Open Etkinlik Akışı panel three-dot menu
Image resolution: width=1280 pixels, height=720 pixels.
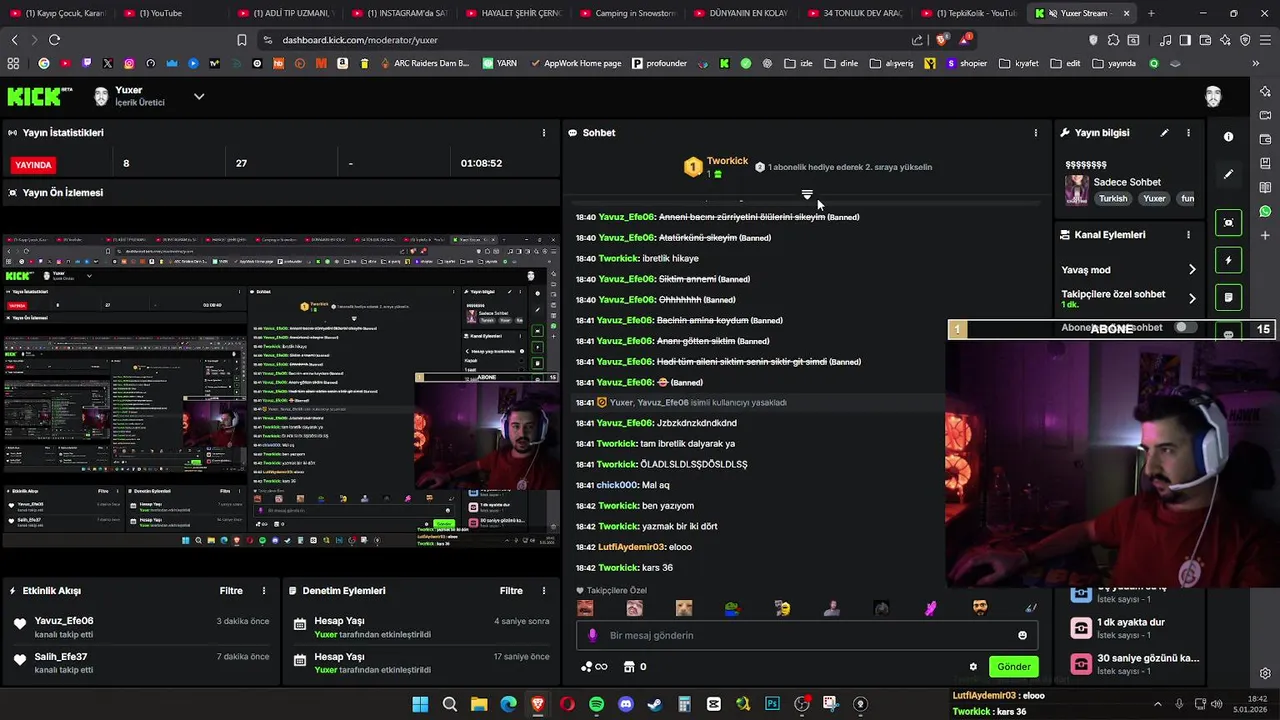point(264,591)
